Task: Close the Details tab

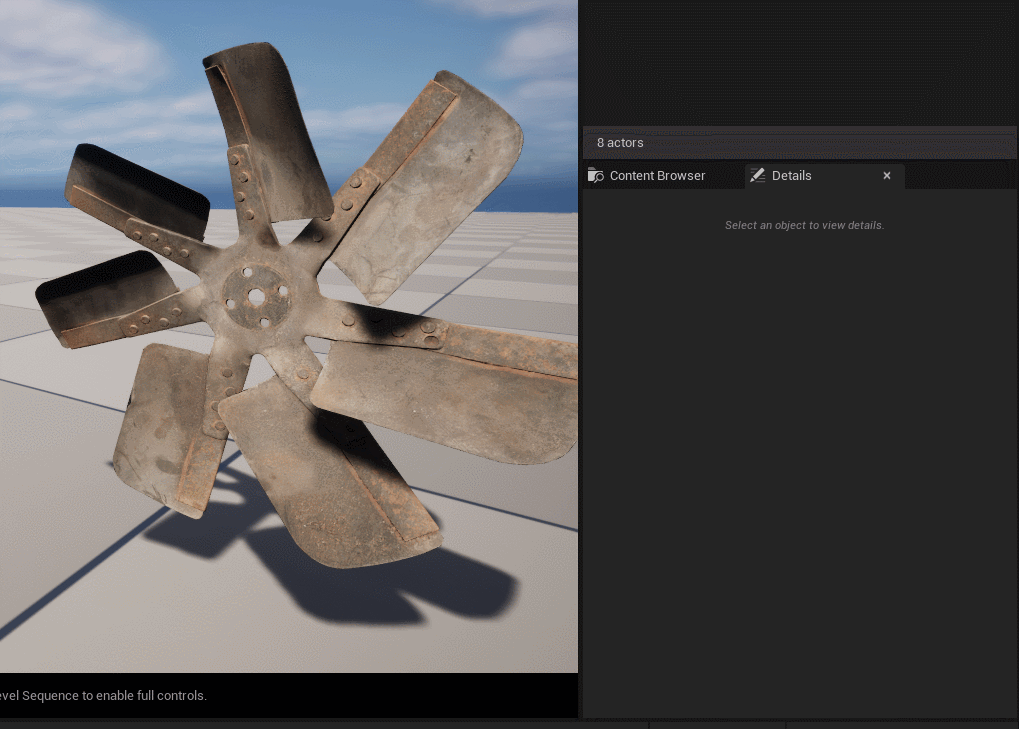Action: [x=886, y=175]
